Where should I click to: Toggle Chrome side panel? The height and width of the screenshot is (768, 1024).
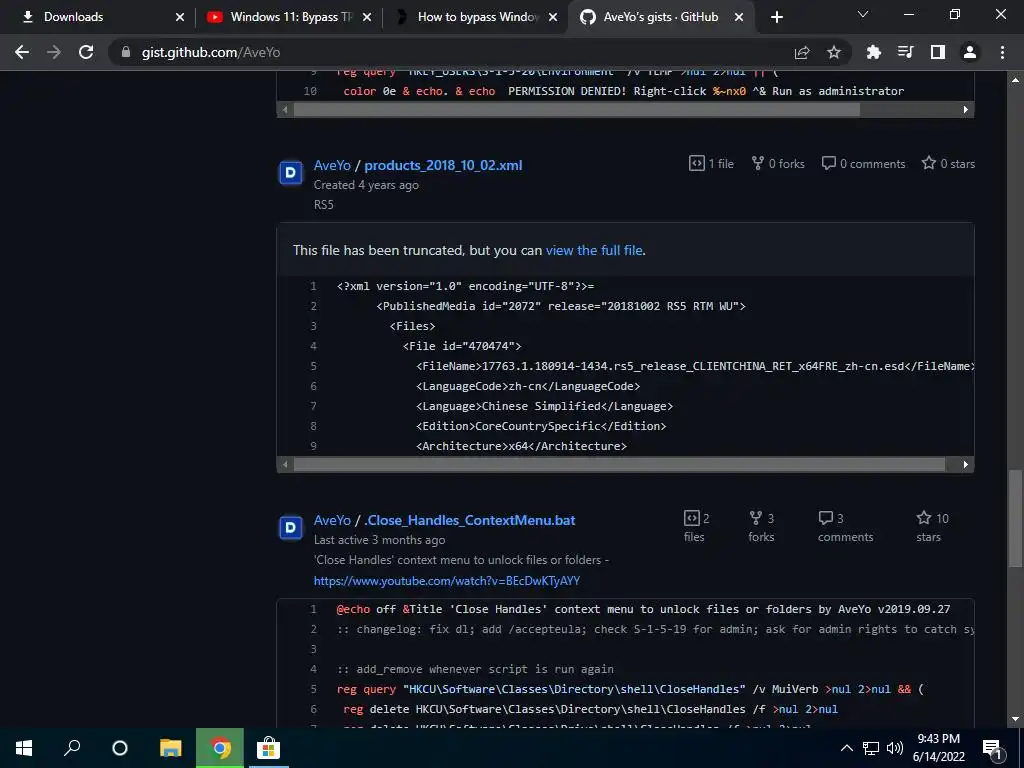click(938, 52)
